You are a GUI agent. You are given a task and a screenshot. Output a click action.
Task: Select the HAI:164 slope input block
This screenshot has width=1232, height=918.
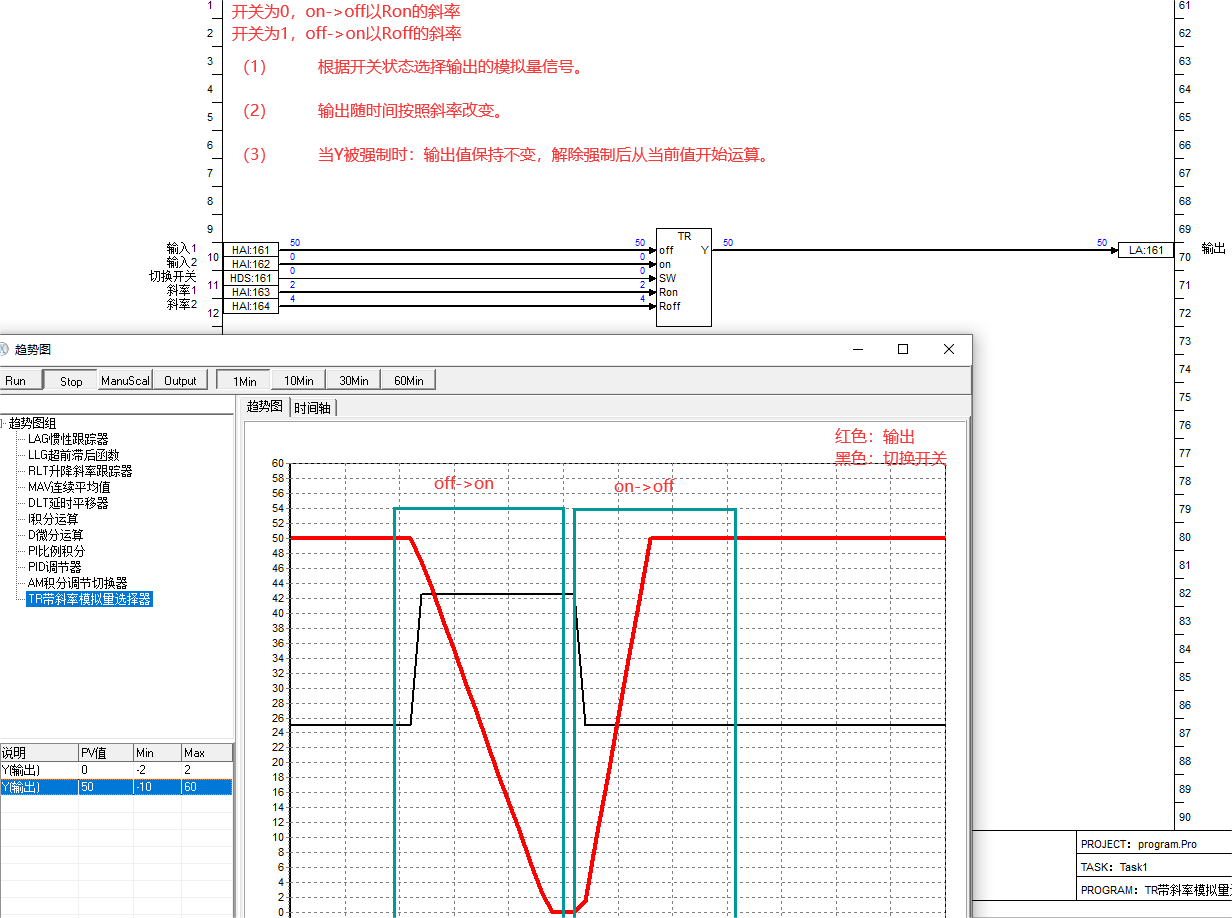tap(251, 306)
